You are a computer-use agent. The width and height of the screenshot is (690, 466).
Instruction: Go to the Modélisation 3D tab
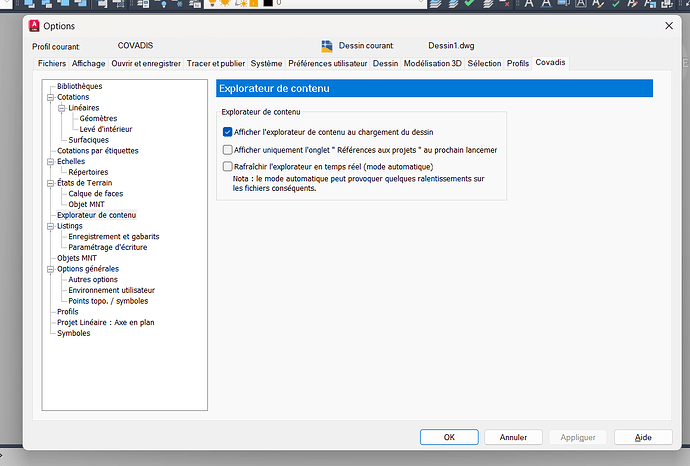tap(432, 63)
